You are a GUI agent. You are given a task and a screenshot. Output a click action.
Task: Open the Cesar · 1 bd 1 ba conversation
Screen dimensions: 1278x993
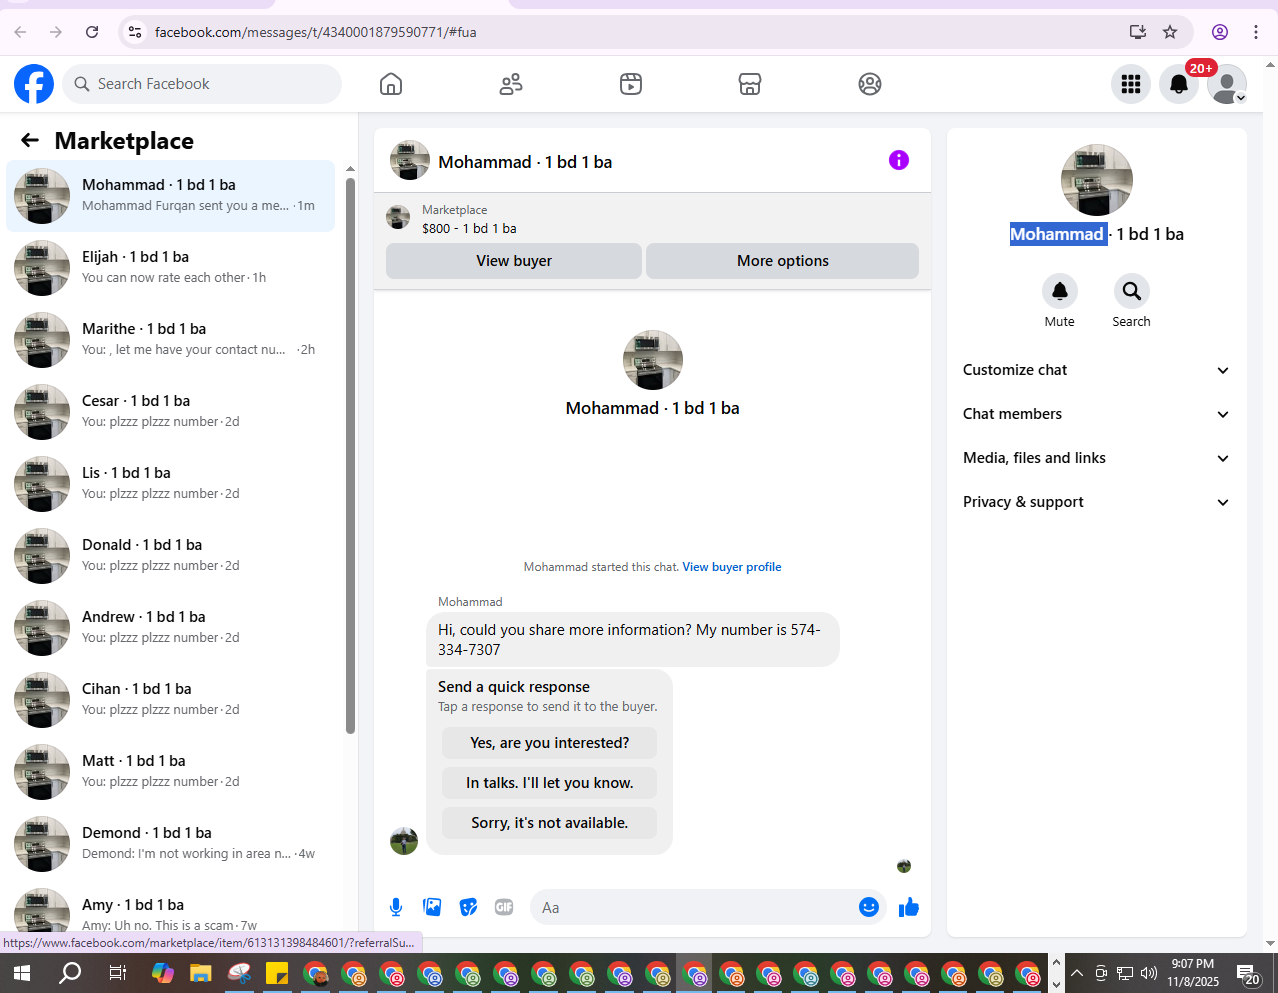click(x=171, y=412)
